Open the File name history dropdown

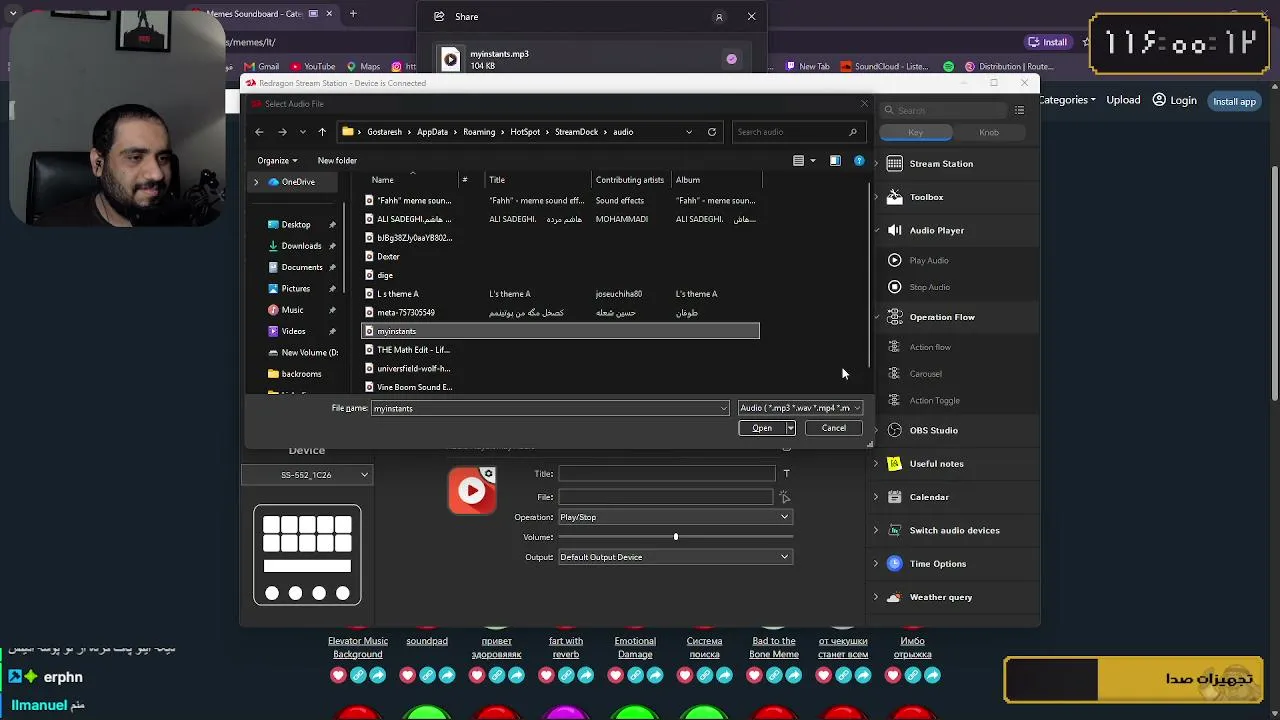724,408
